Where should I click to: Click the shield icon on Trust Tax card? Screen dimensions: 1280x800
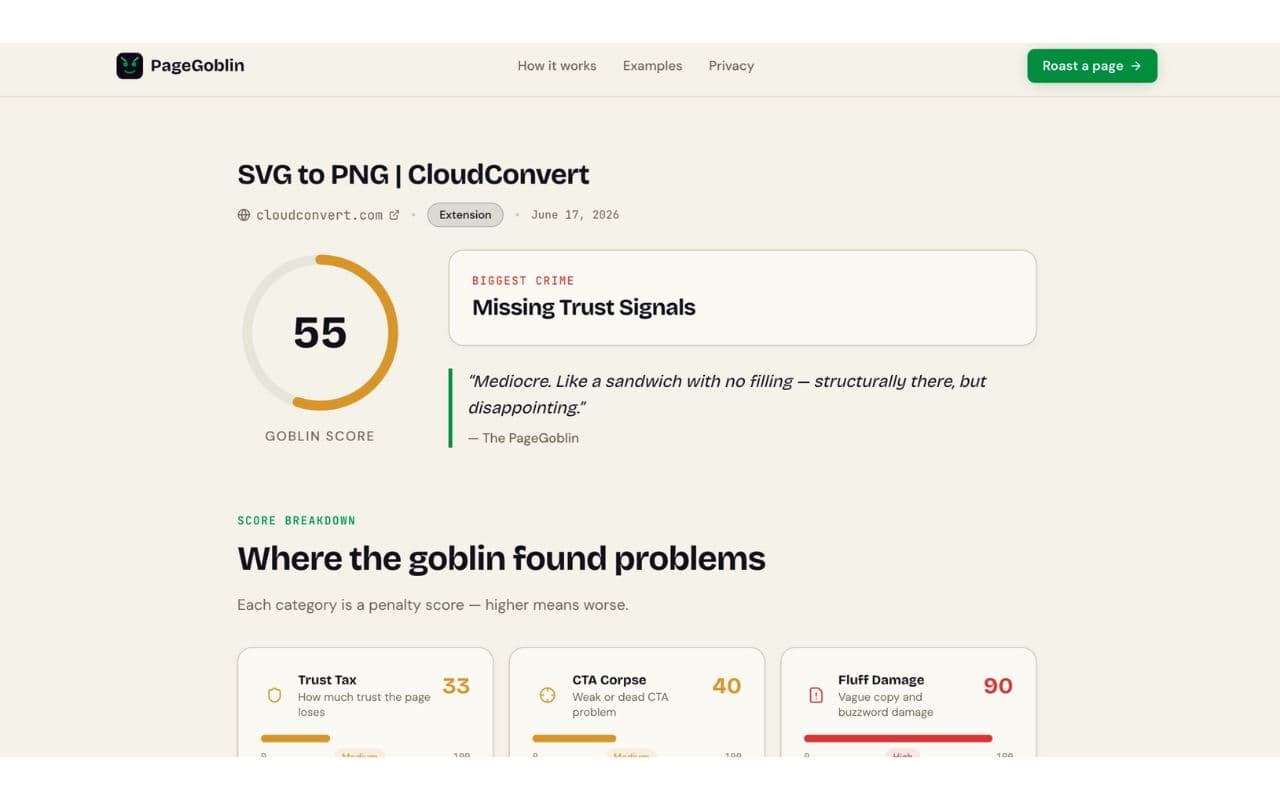point(274,695)
